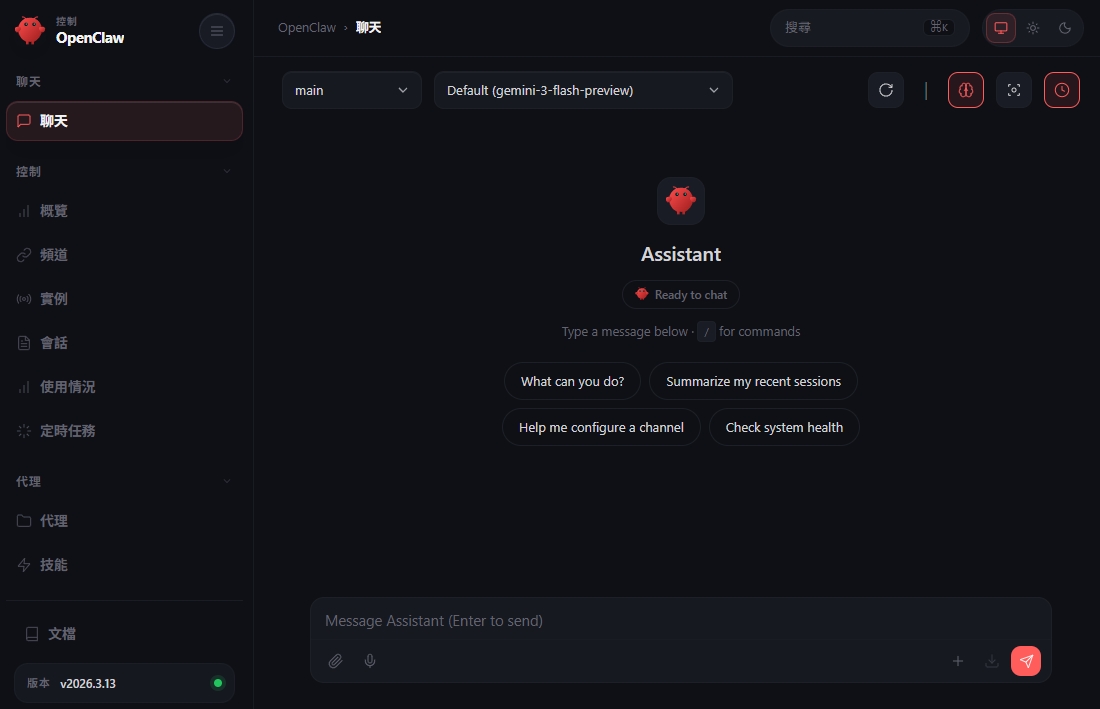The height and width of the screenshot is (709, 1100).
Task: Switch to light theme sun icon
Action: click(1033, 28)
